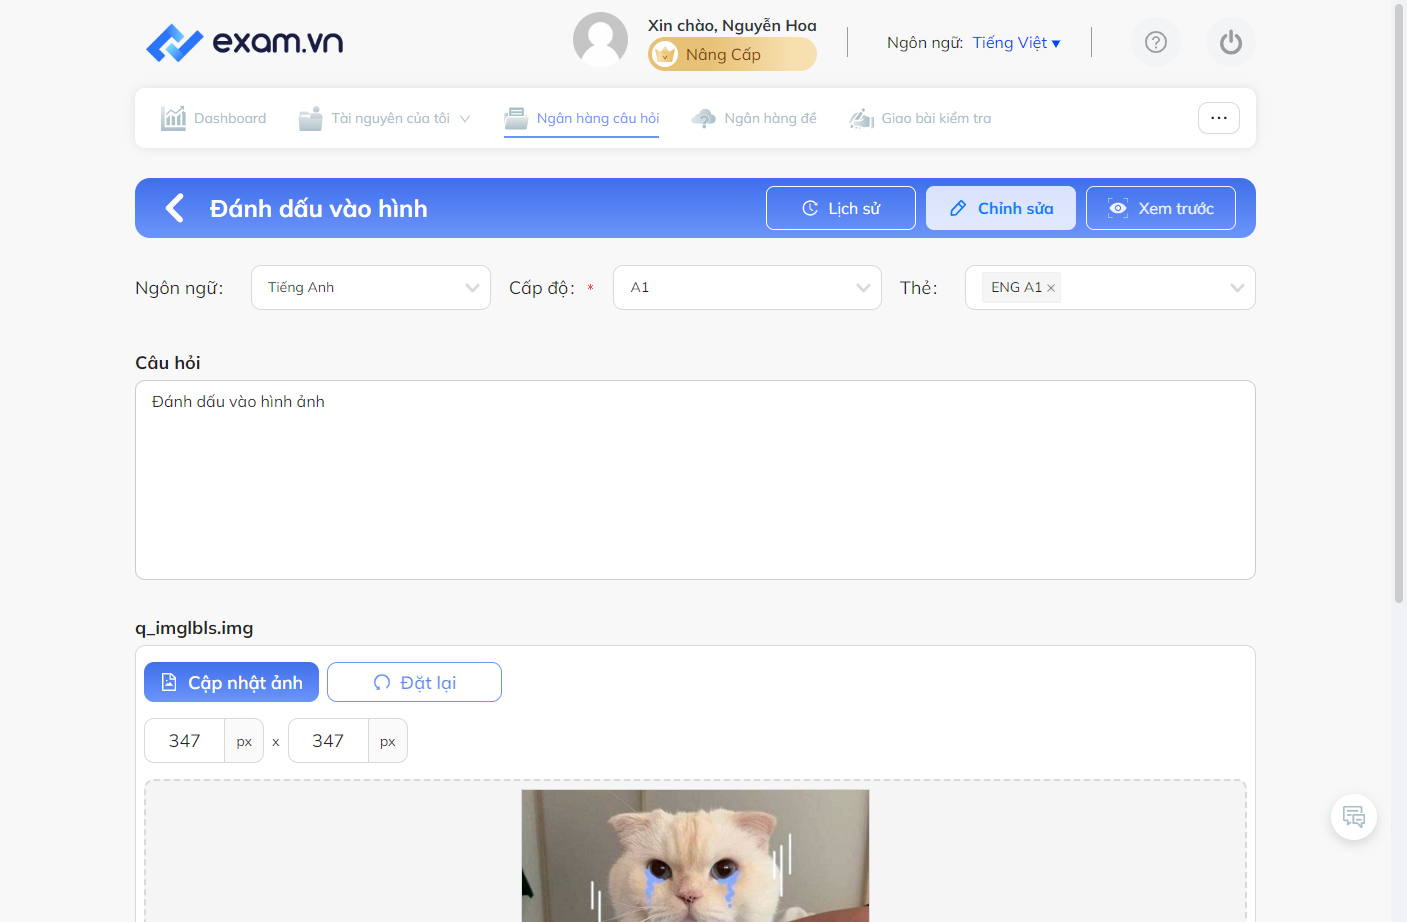Open the Ngôn ngữ Tiếng Anh dropdown
1407x922 pixels.
[x=371, y=288]
